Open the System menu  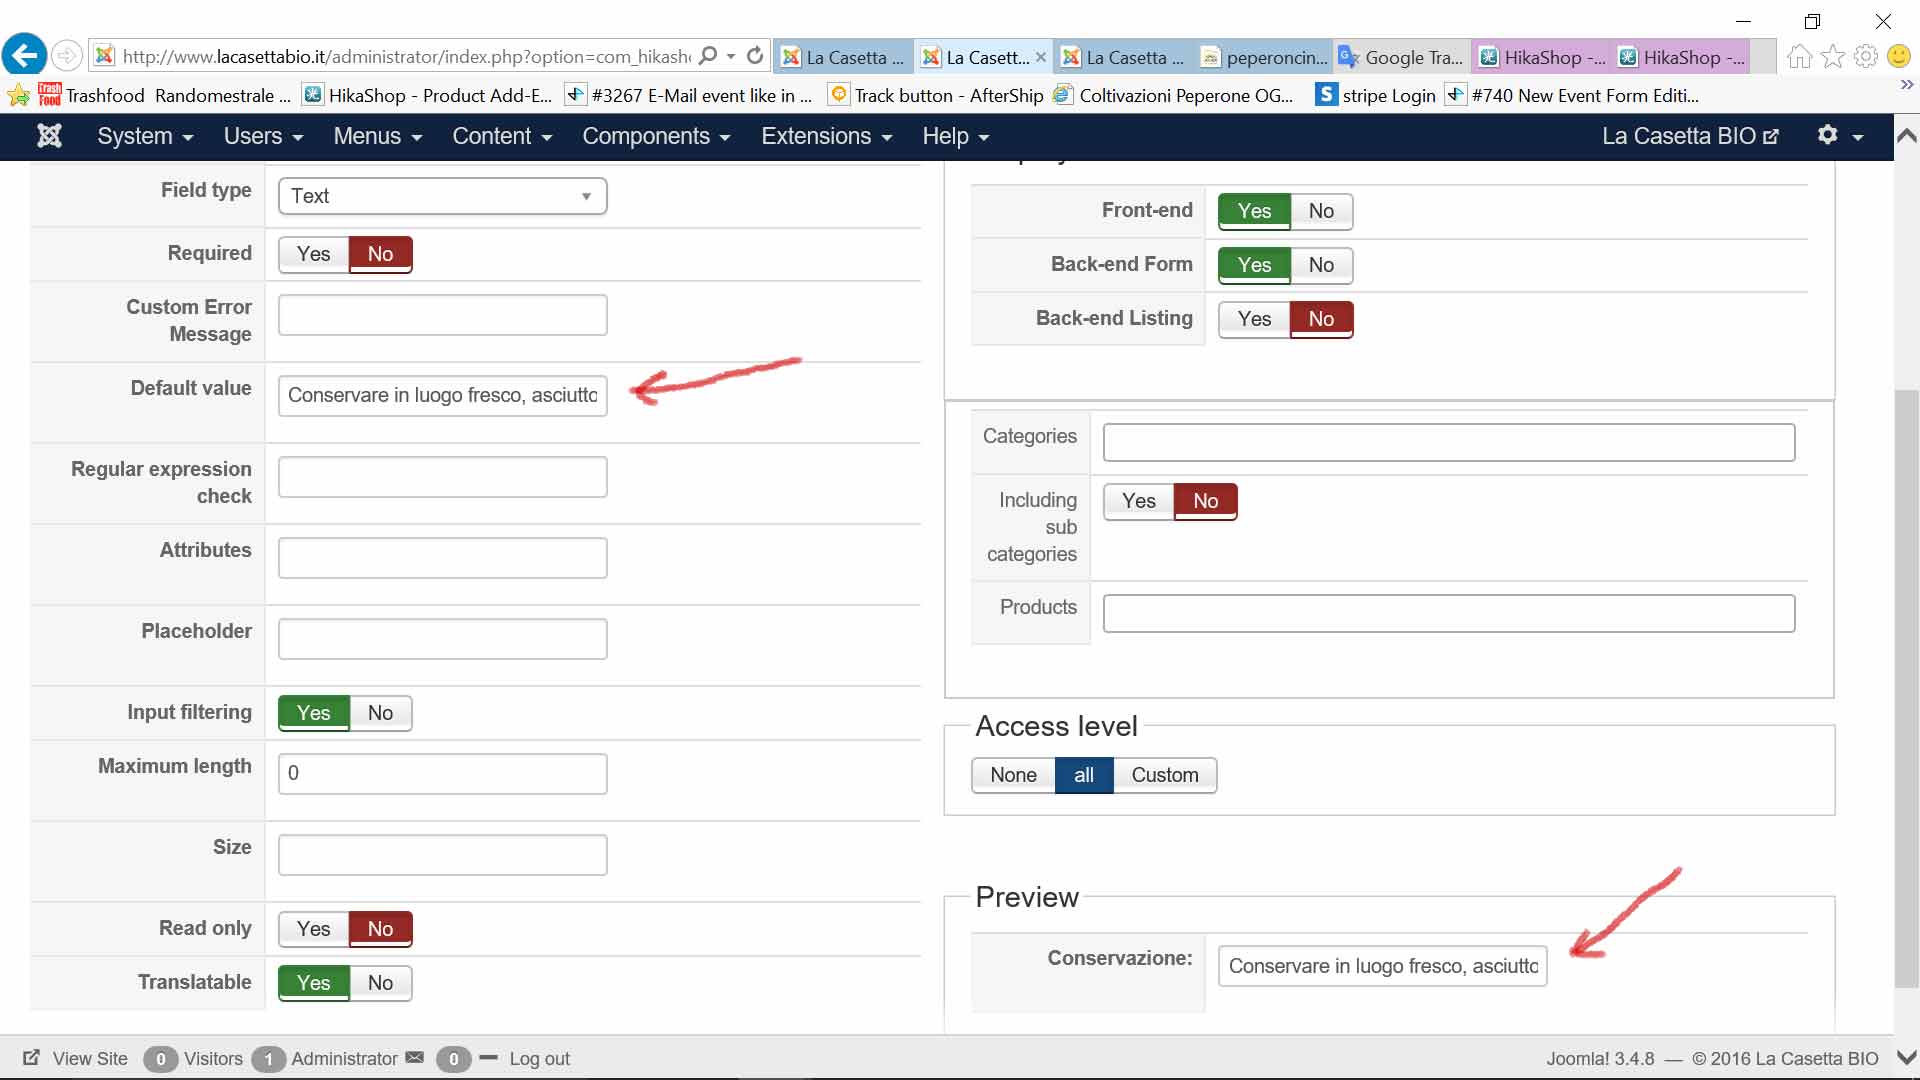pyautogui.click(x=145, y=136)
